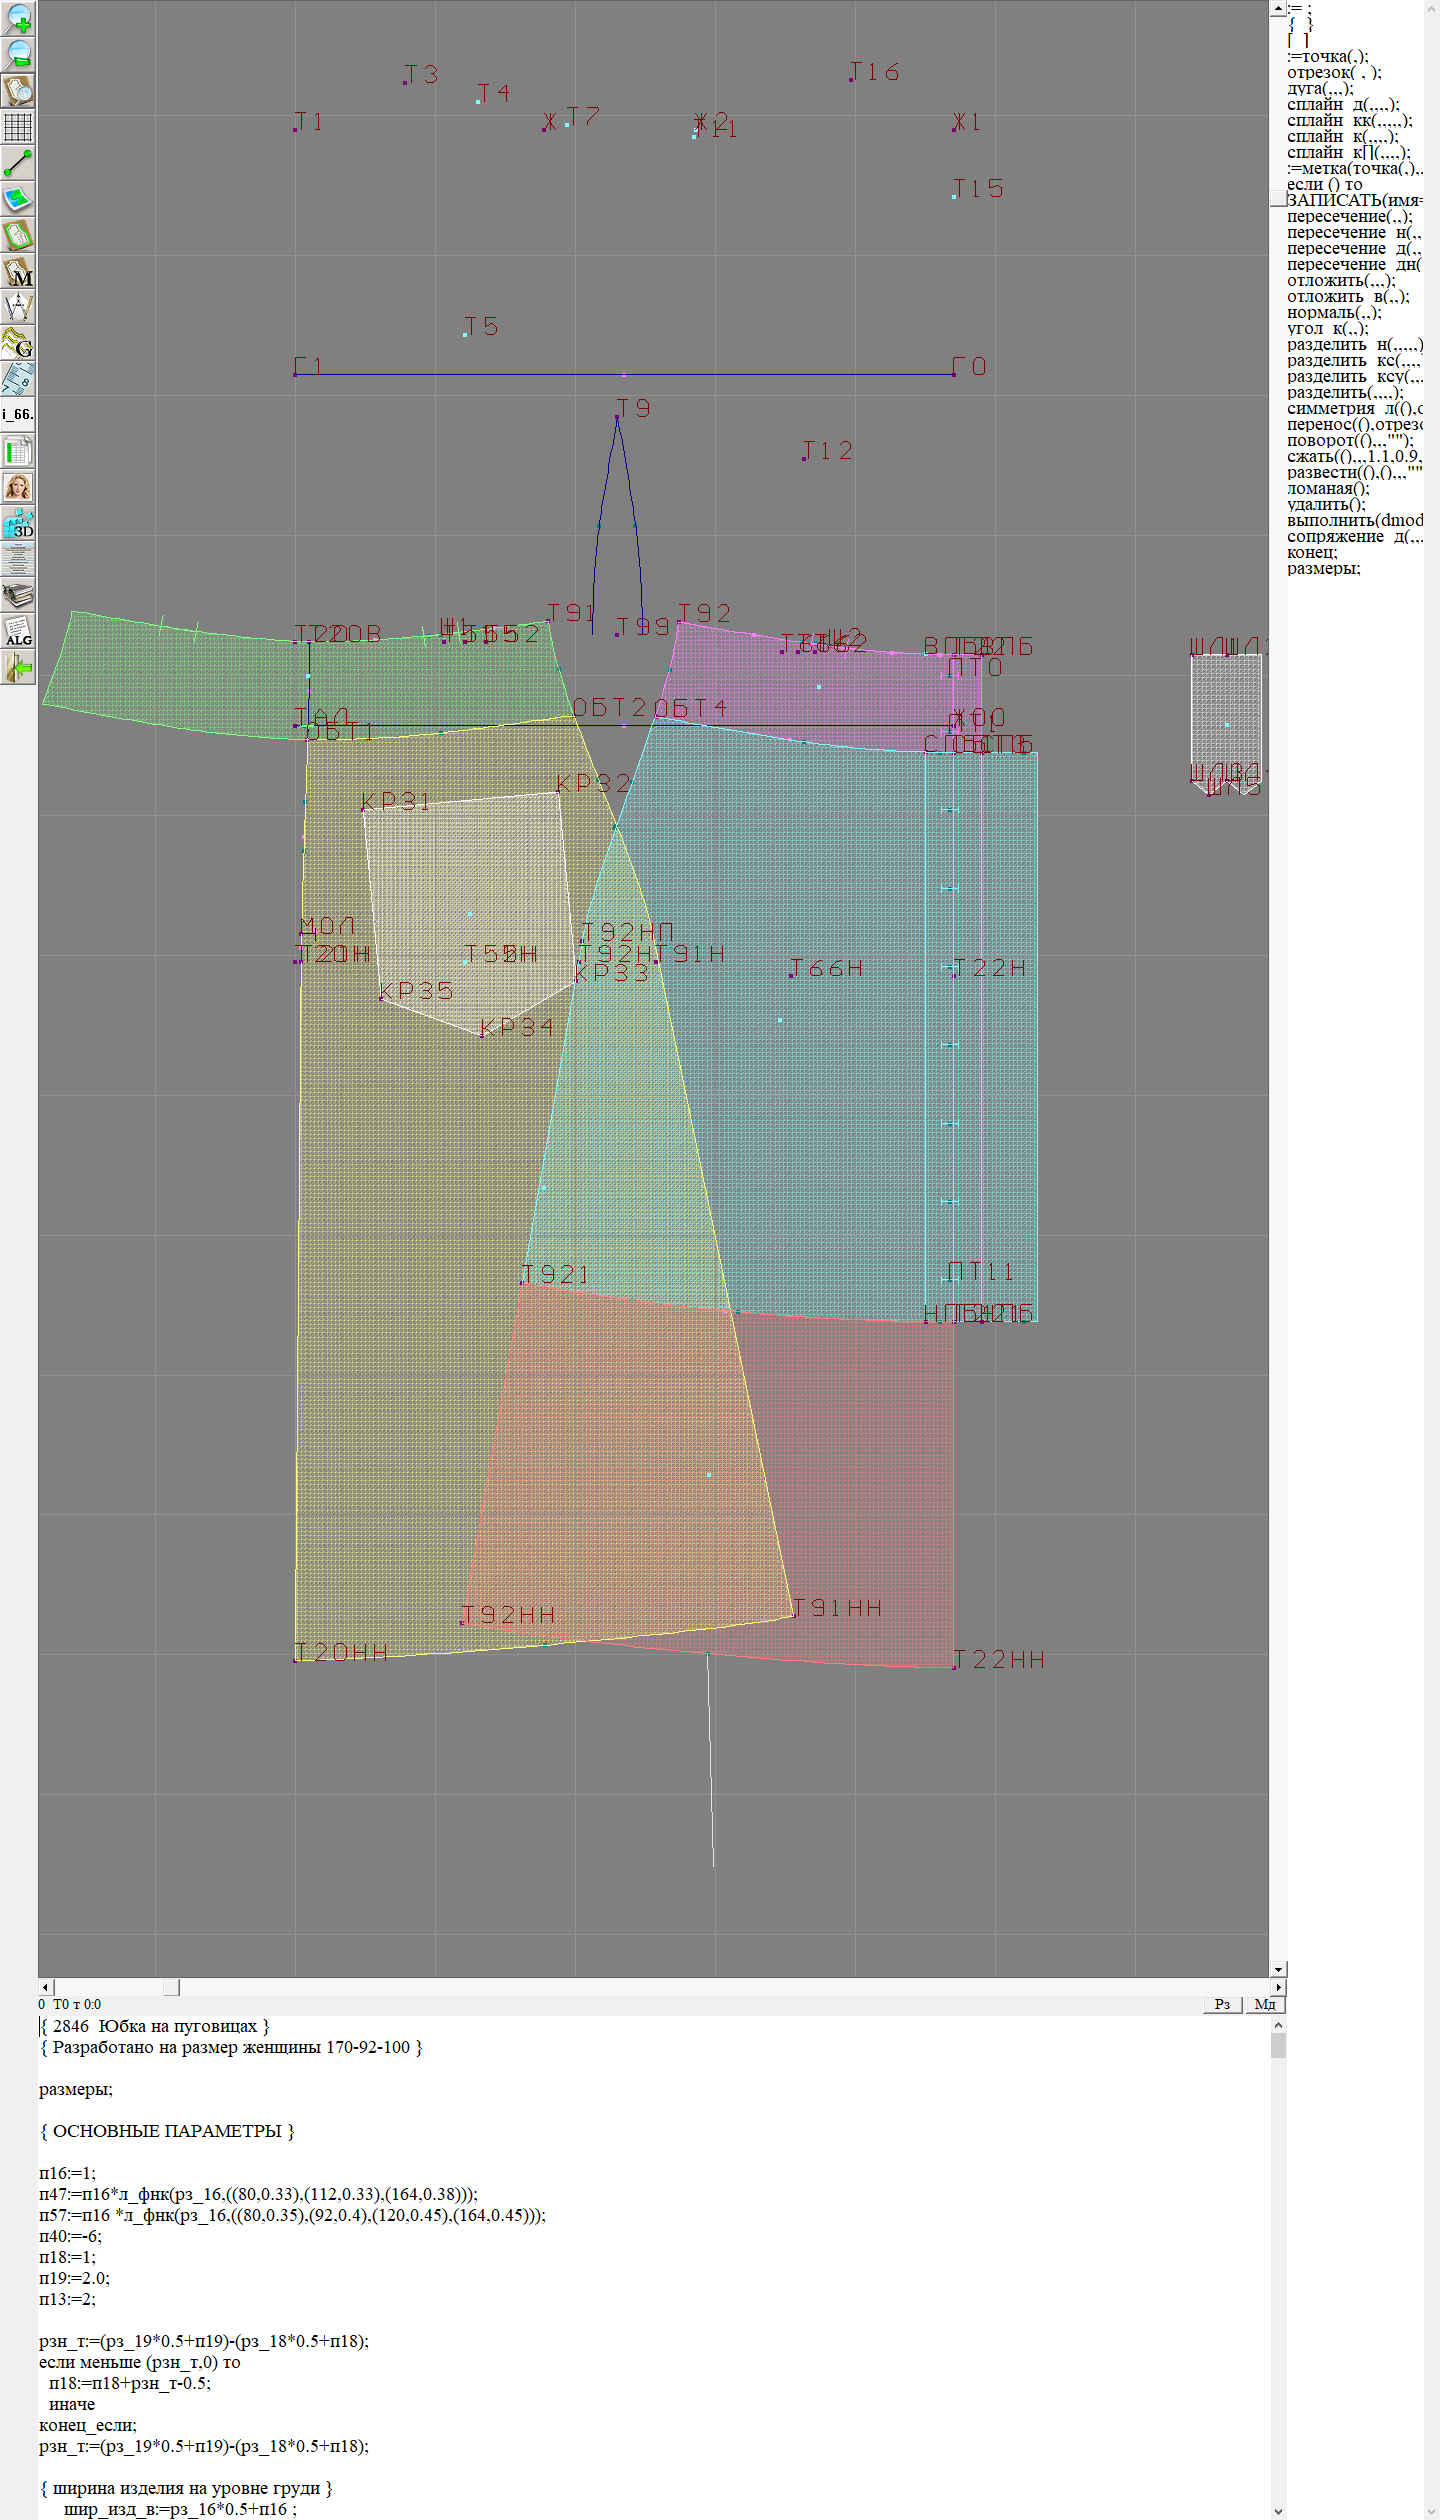Image resolution: width=1440 pixels, height=2520 pixels.
Task: Click the compass drawing tool icon
Action: click(18, 307)
